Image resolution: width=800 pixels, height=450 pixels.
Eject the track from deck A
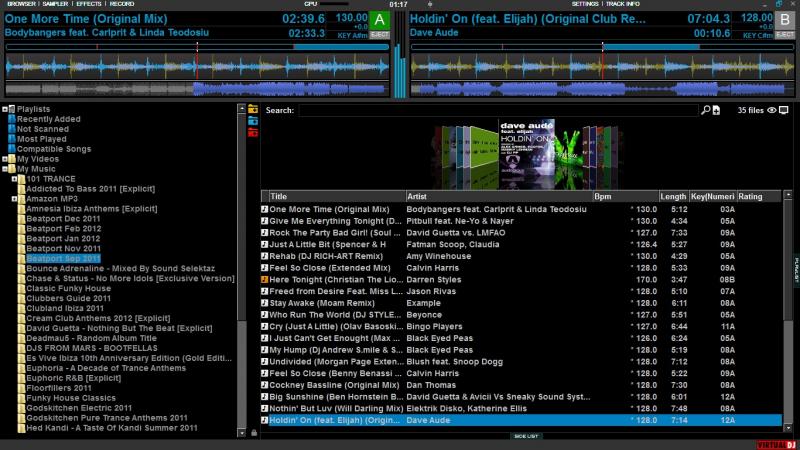point(380,35)
